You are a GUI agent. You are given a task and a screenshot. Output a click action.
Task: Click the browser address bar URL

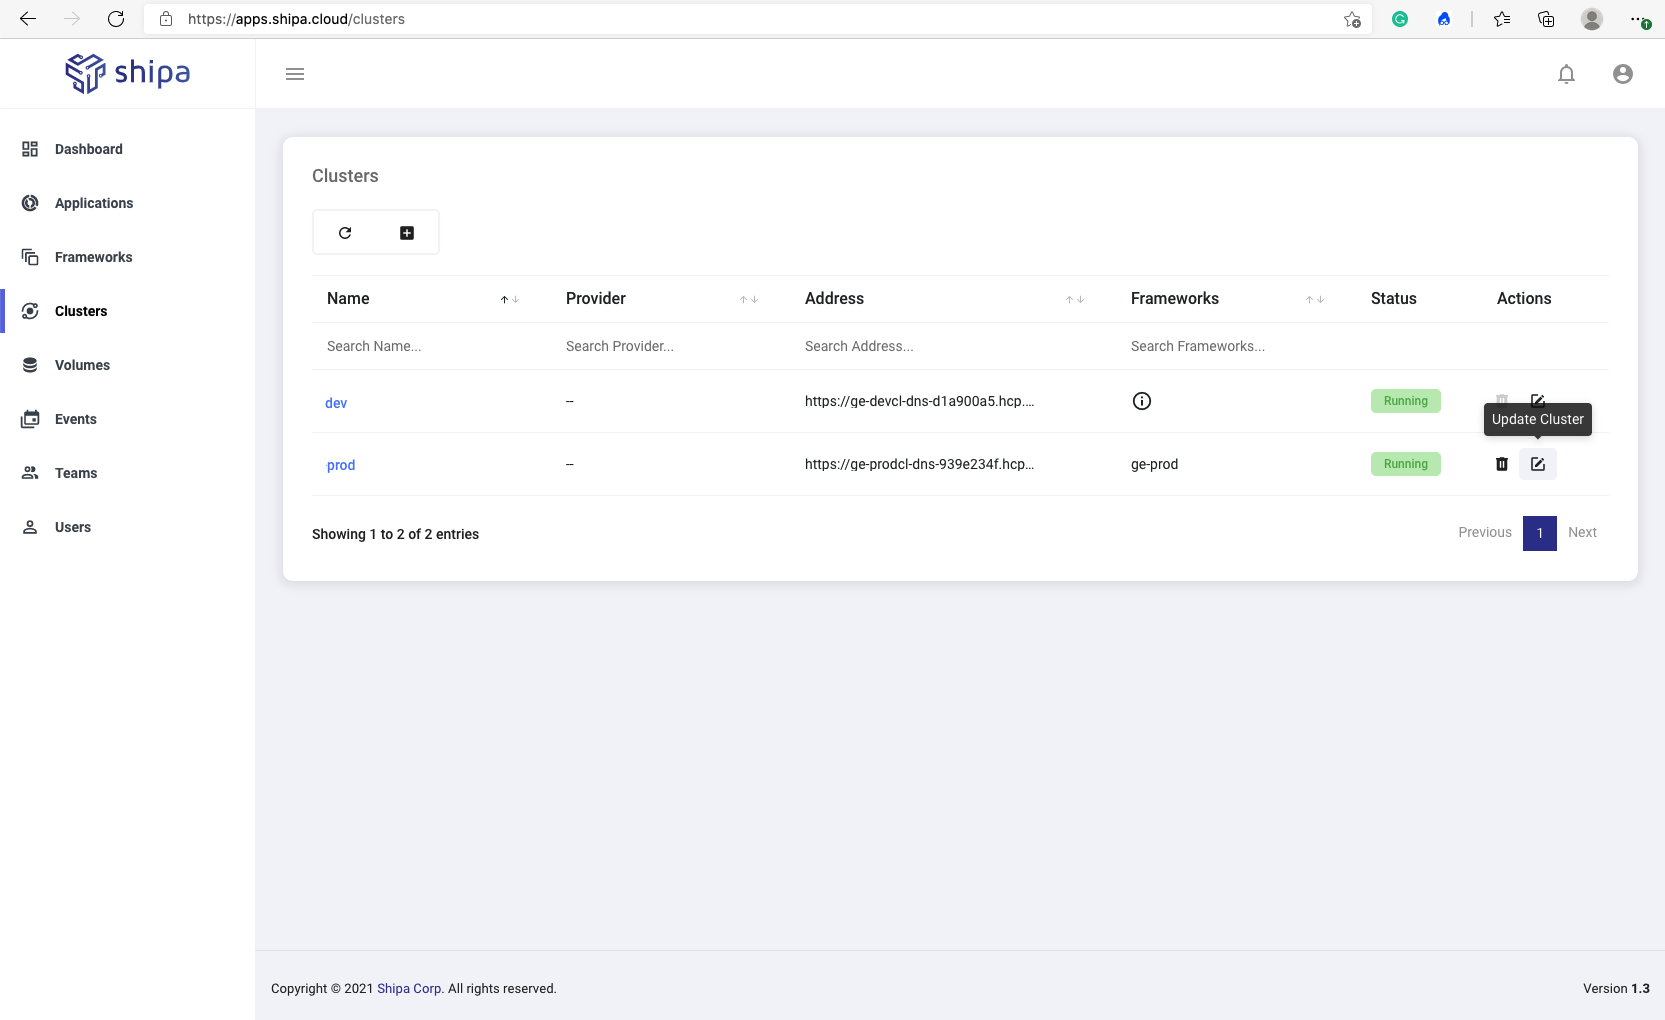(x=296, y=19)
